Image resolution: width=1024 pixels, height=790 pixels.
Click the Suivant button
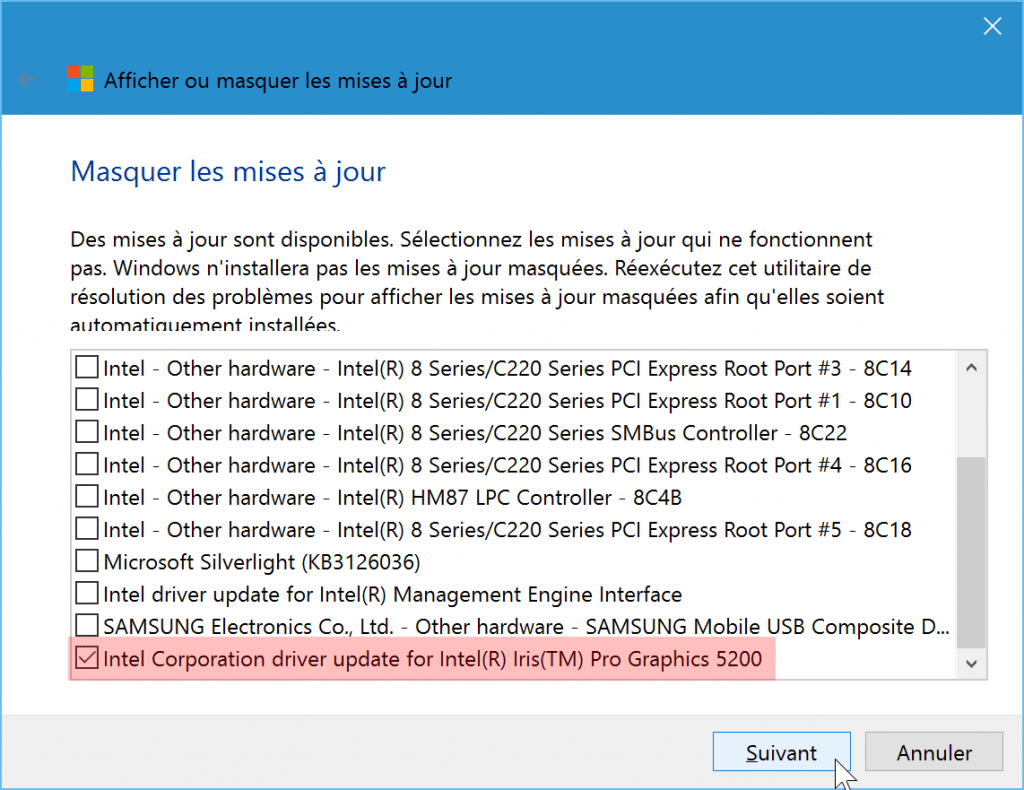click(781, 752)
